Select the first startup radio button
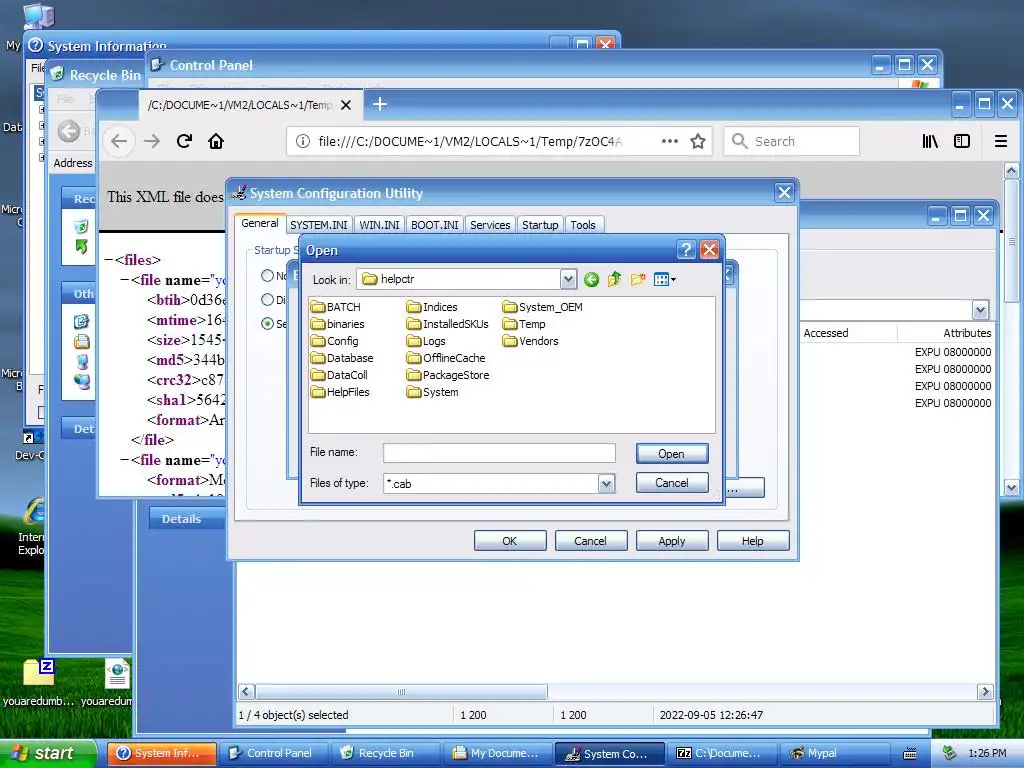 point(267,276)
